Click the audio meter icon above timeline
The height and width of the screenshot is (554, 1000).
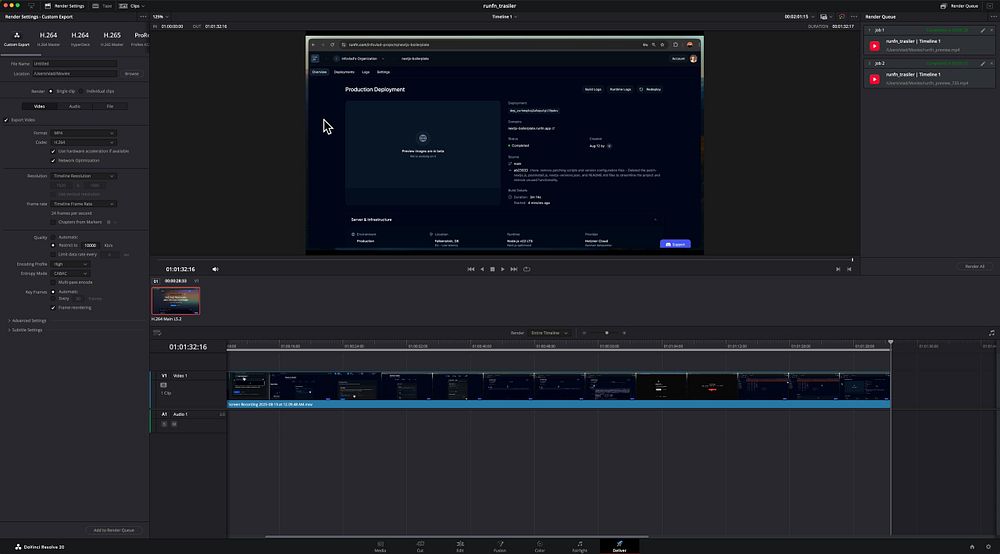click(x=992, y=333)
